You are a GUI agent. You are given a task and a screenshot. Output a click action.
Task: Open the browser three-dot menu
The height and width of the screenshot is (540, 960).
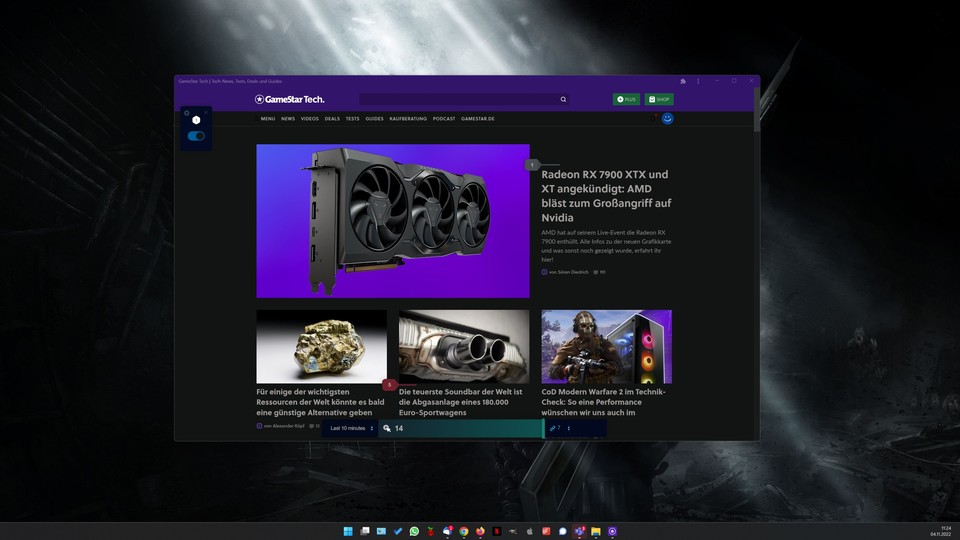pyautogui.click(x=698, y=81)
